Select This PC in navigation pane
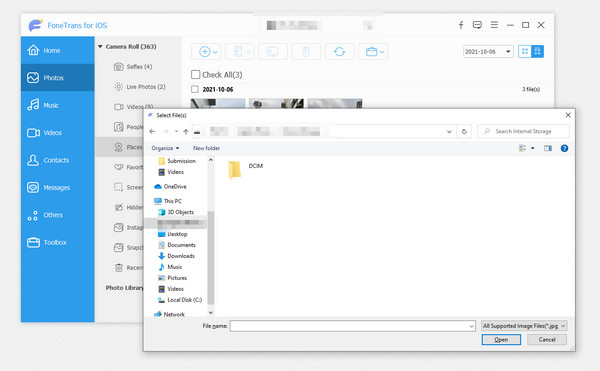The image size is (600, 371). (x=168, y=201)
